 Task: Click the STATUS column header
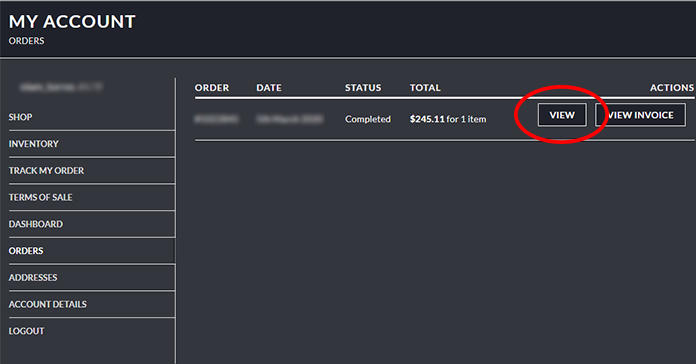(x=363, y=88)
